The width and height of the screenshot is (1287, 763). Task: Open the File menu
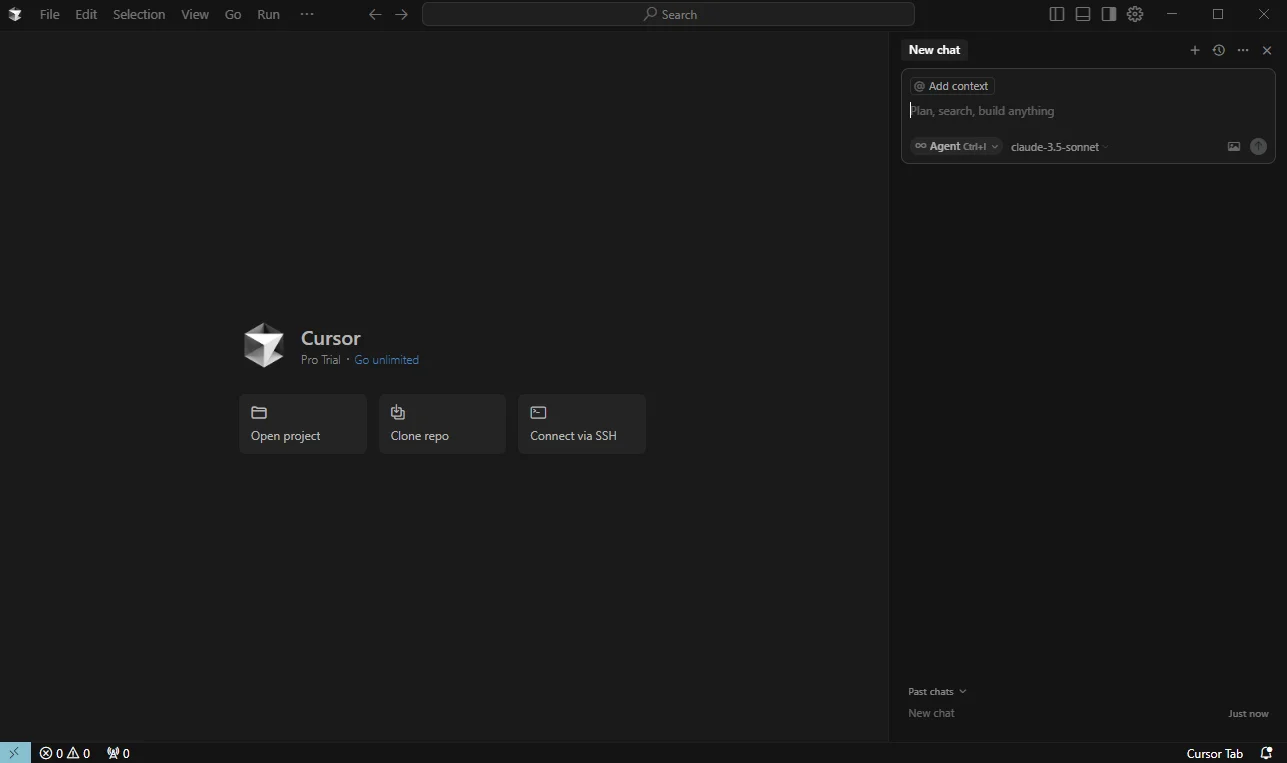tap(49, 14)
